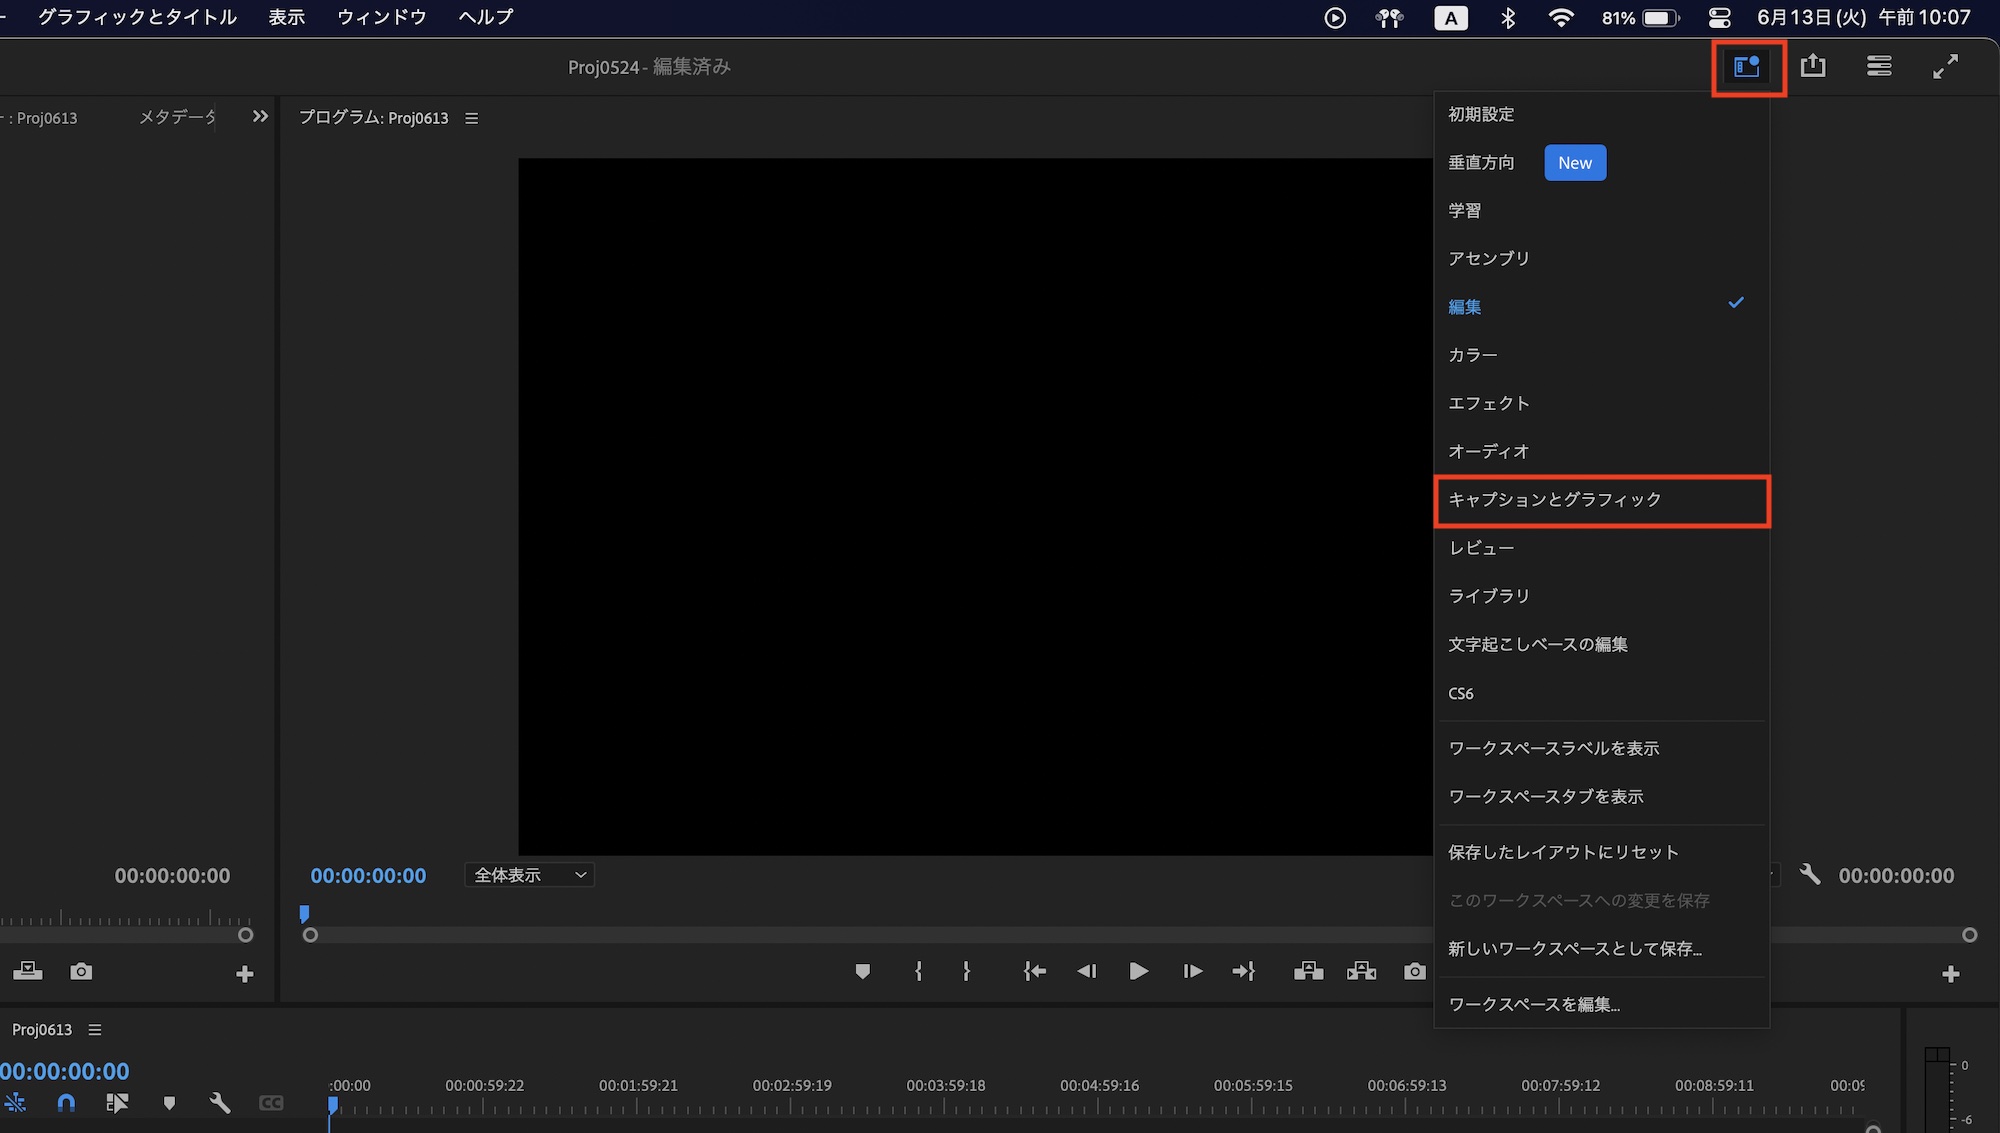
Task: Click program monitor playhead scrub marker
Action: coord(305,913)
